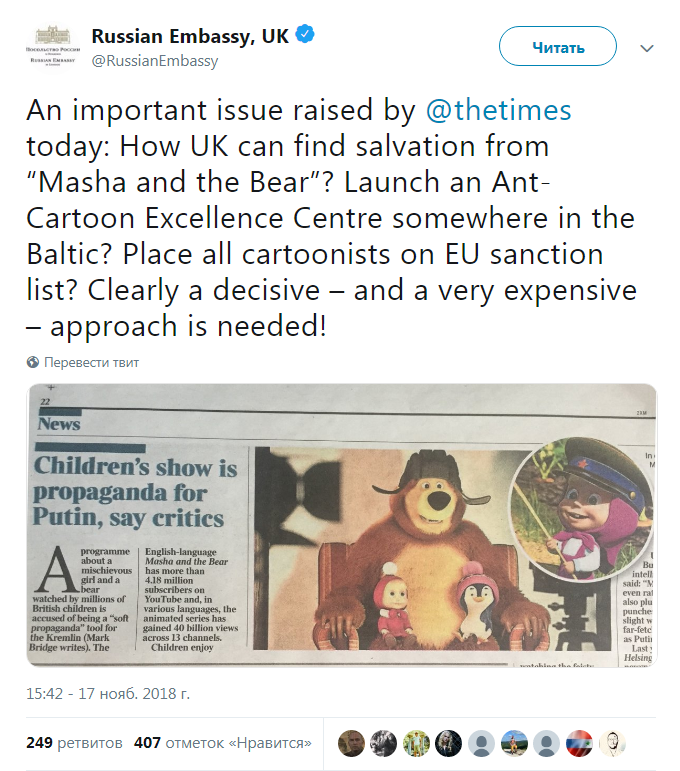Image resolution: width=680 pixels, height=771 pixels.
Task: Open the first liker's avatar
Action: (x=351, y=743)
